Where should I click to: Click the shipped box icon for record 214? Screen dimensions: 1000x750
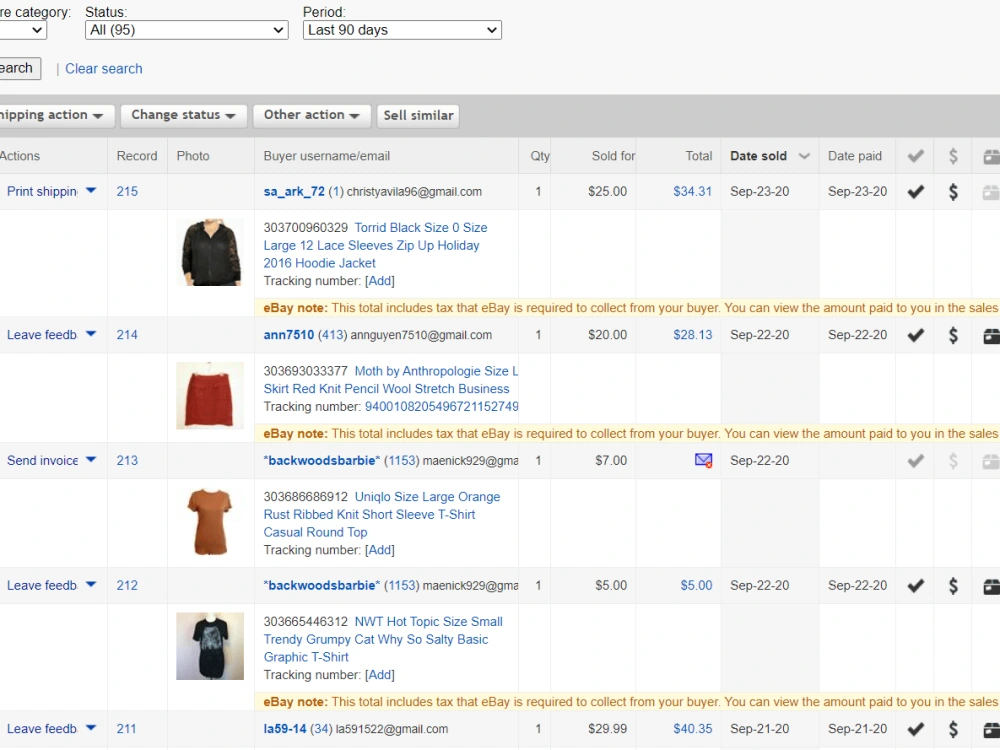tap(991, 335)
